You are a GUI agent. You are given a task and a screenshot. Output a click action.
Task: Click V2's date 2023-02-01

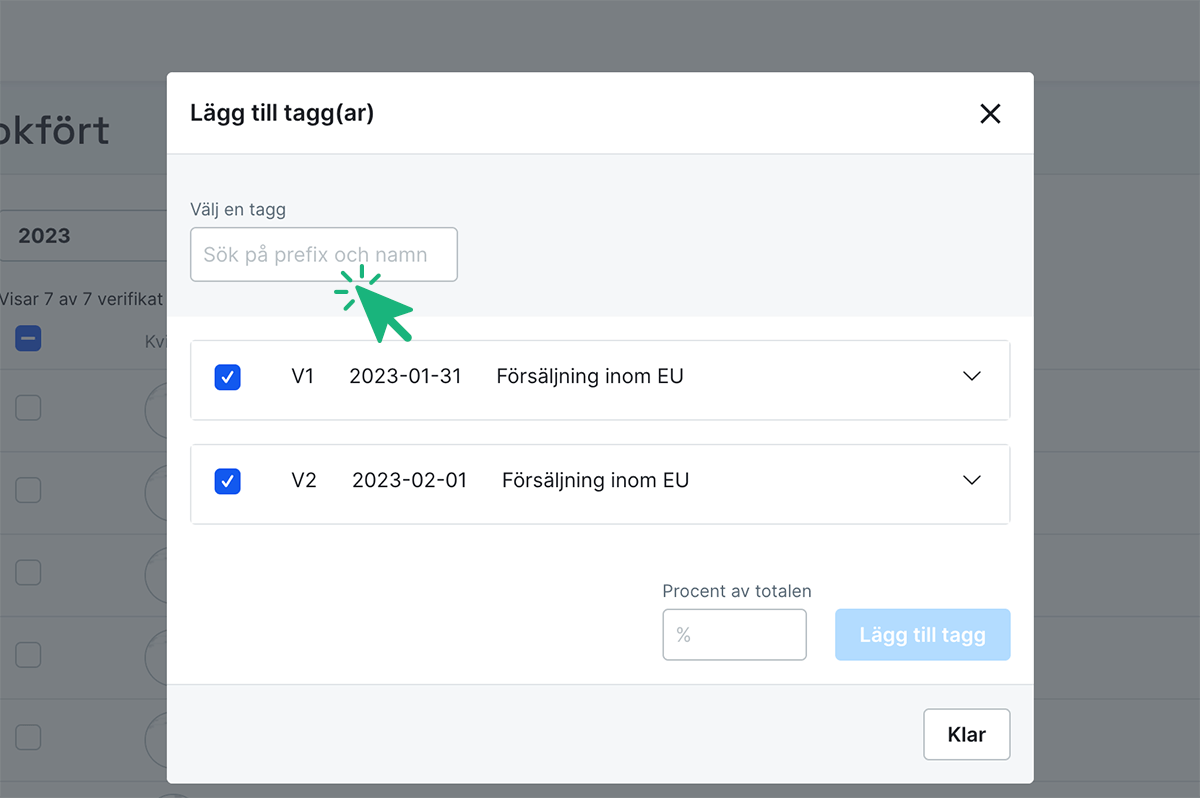click(408, 480)
